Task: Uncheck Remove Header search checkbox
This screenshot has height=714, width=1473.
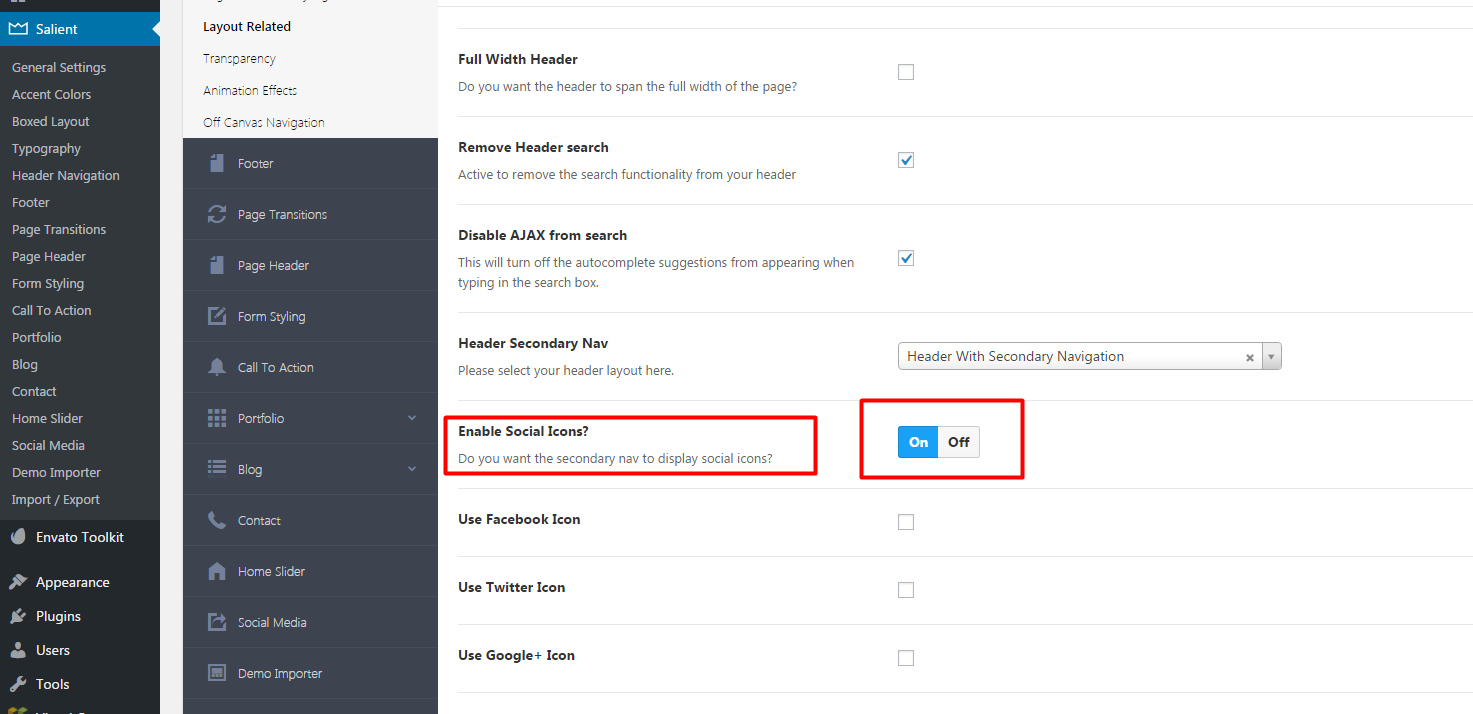Action: point(906,160)
